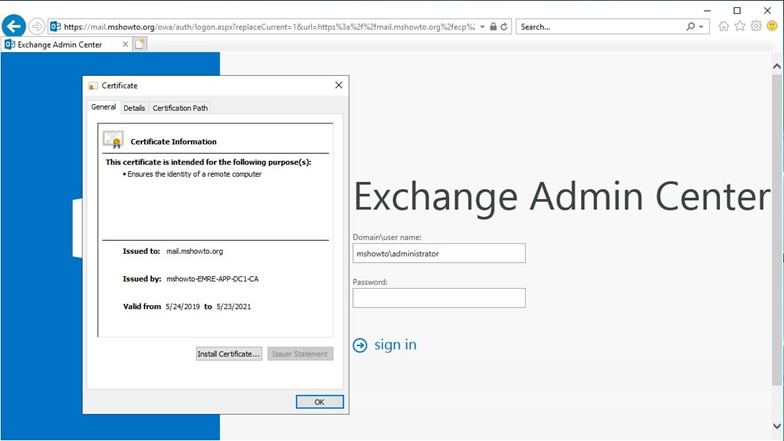The width and height of the screenshot is (784, 441).
Task: Click the page scrollbar down arrow
Action: click(776, 426)
